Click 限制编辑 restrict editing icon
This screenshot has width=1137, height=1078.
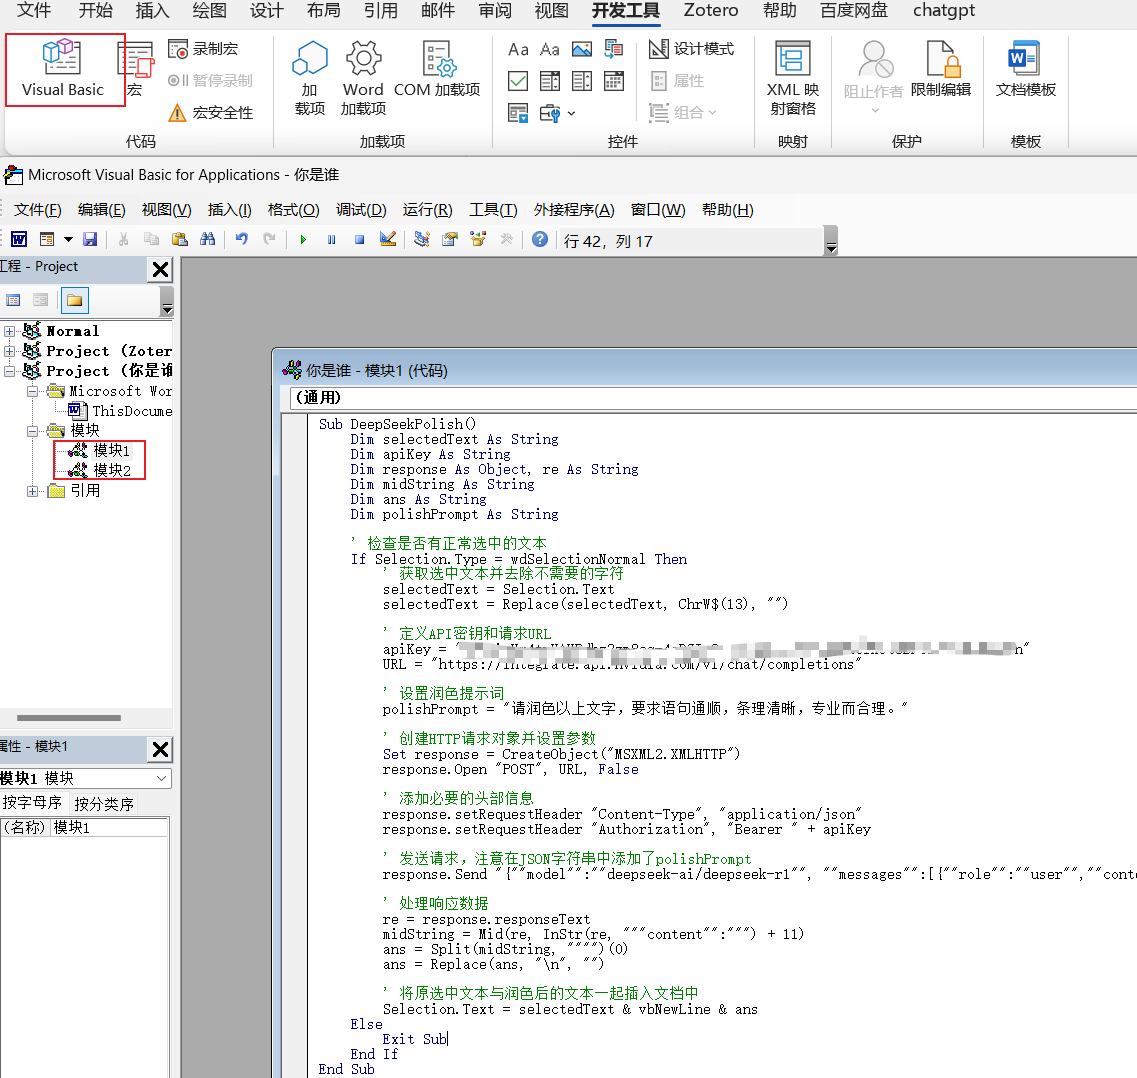pyautogui.click(x=940, y=70)
